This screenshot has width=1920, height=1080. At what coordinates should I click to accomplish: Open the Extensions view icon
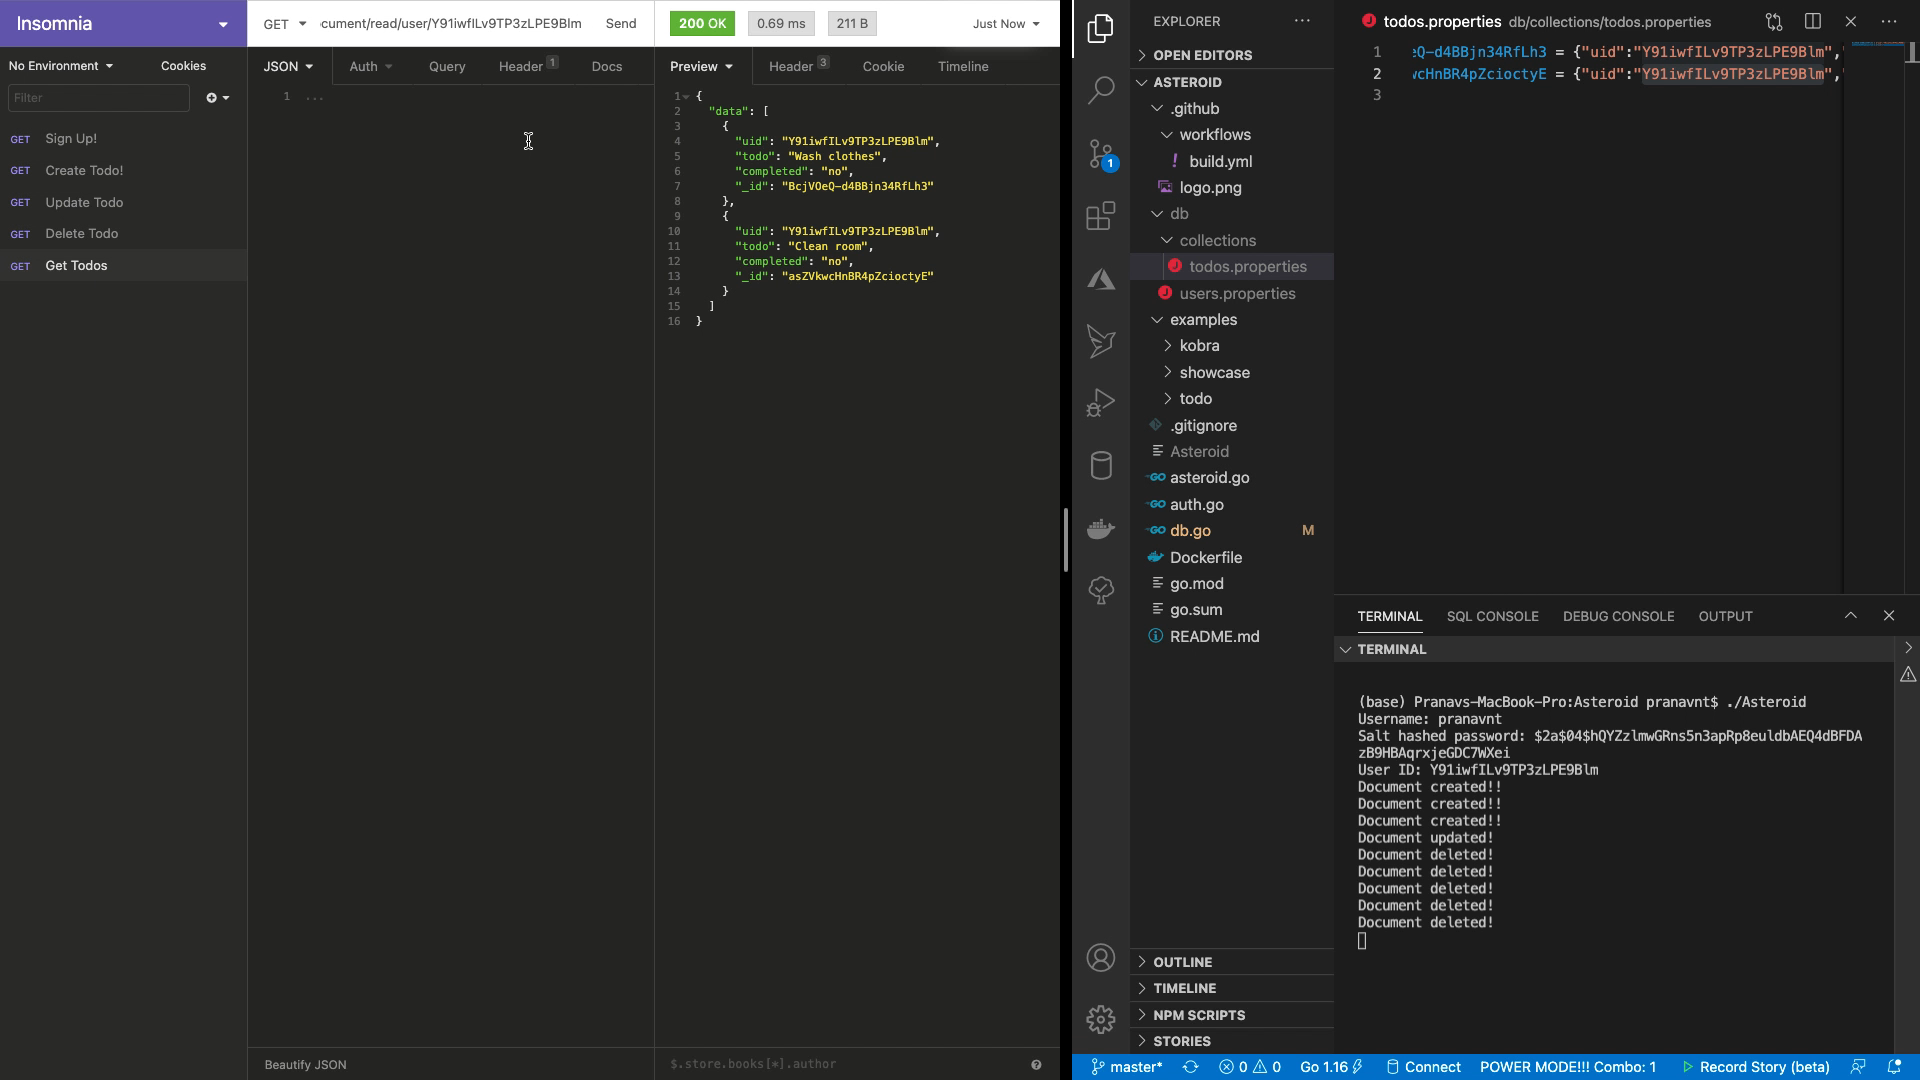[1101, 216]
